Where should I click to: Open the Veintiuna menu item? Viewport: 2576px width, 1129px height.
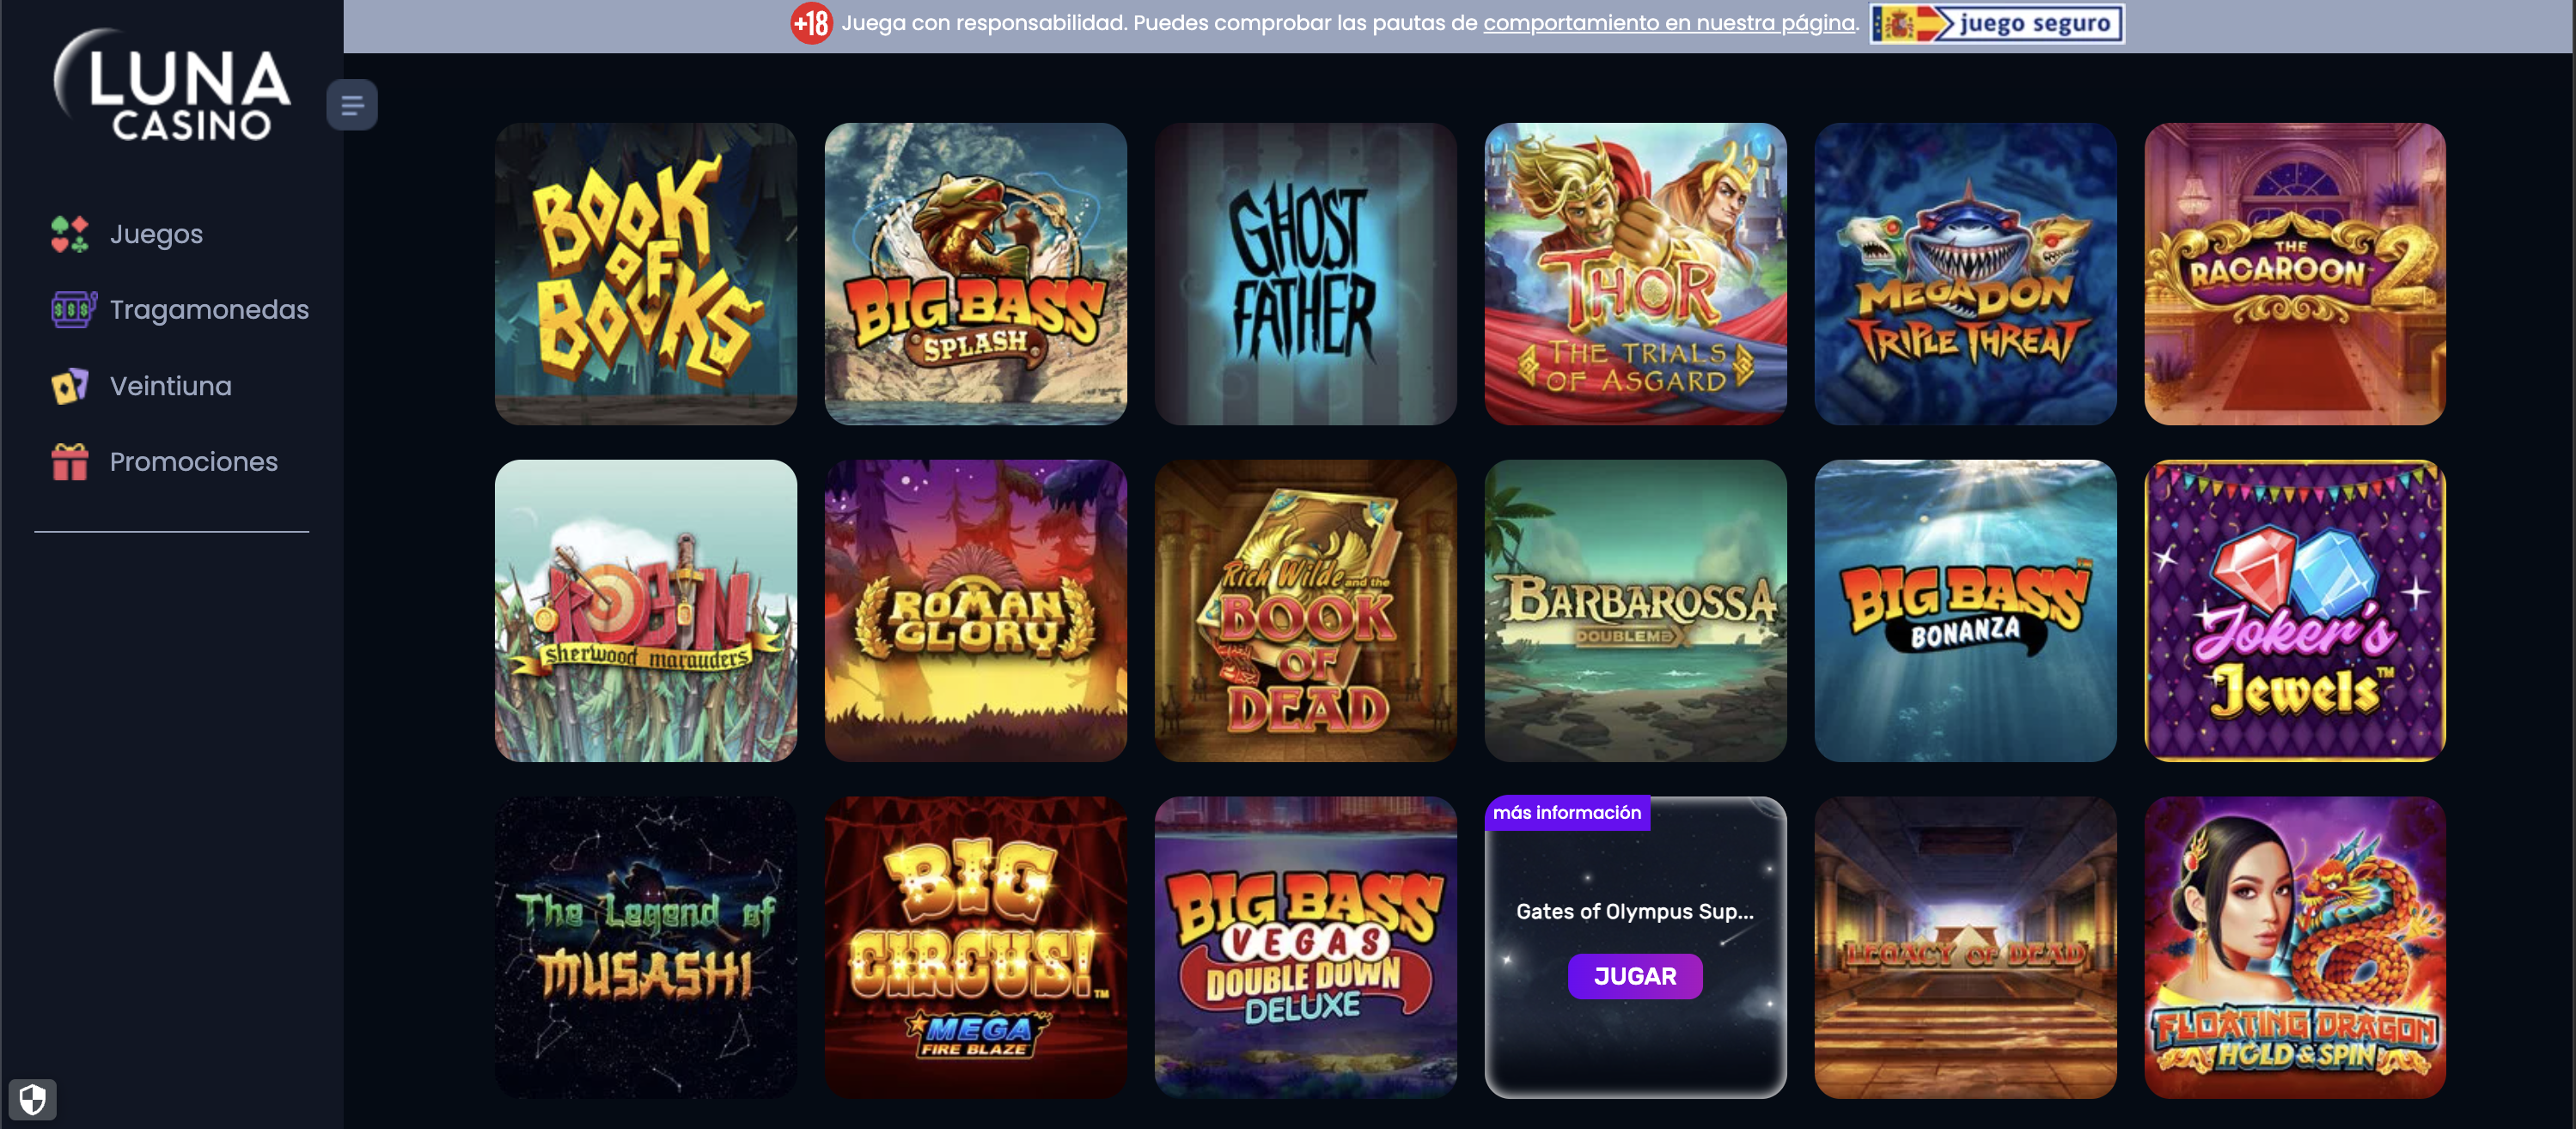point(171,386)
